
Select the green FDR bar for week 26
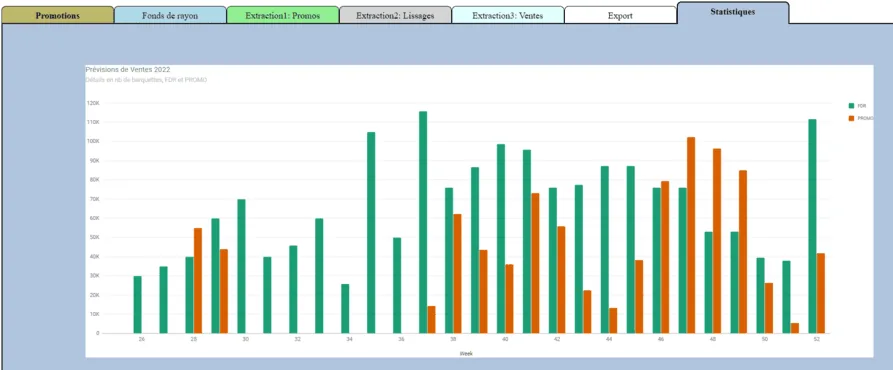tap(137, 305)
